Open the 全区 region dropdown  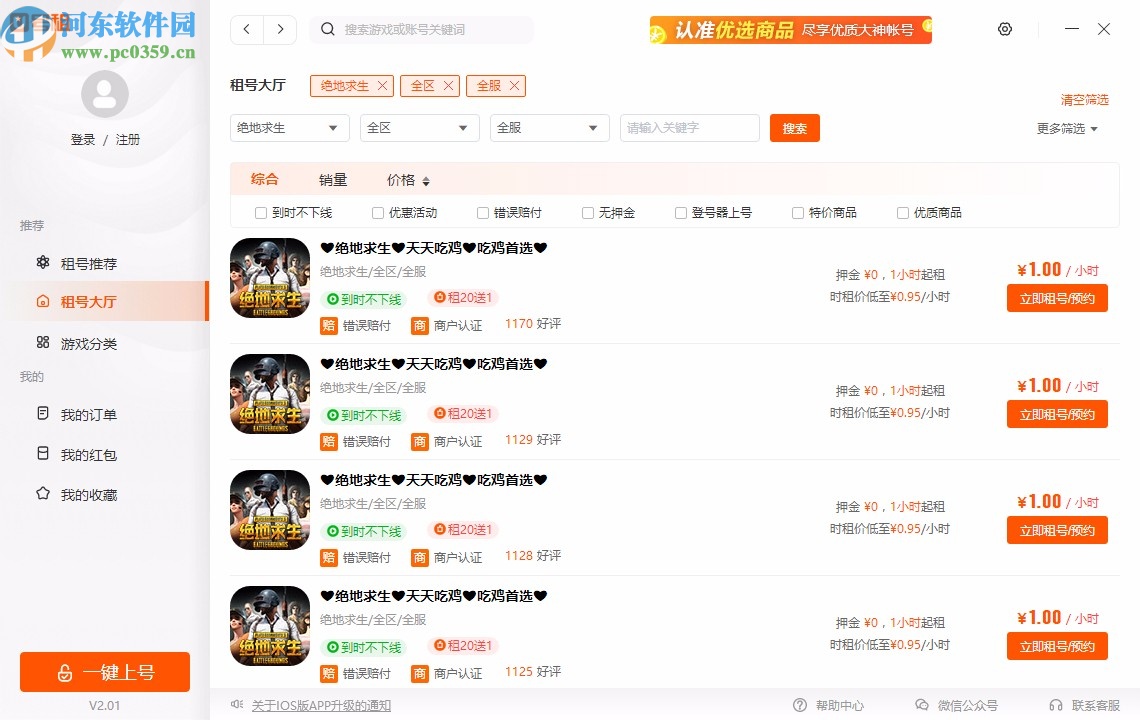tap(419, 128)
